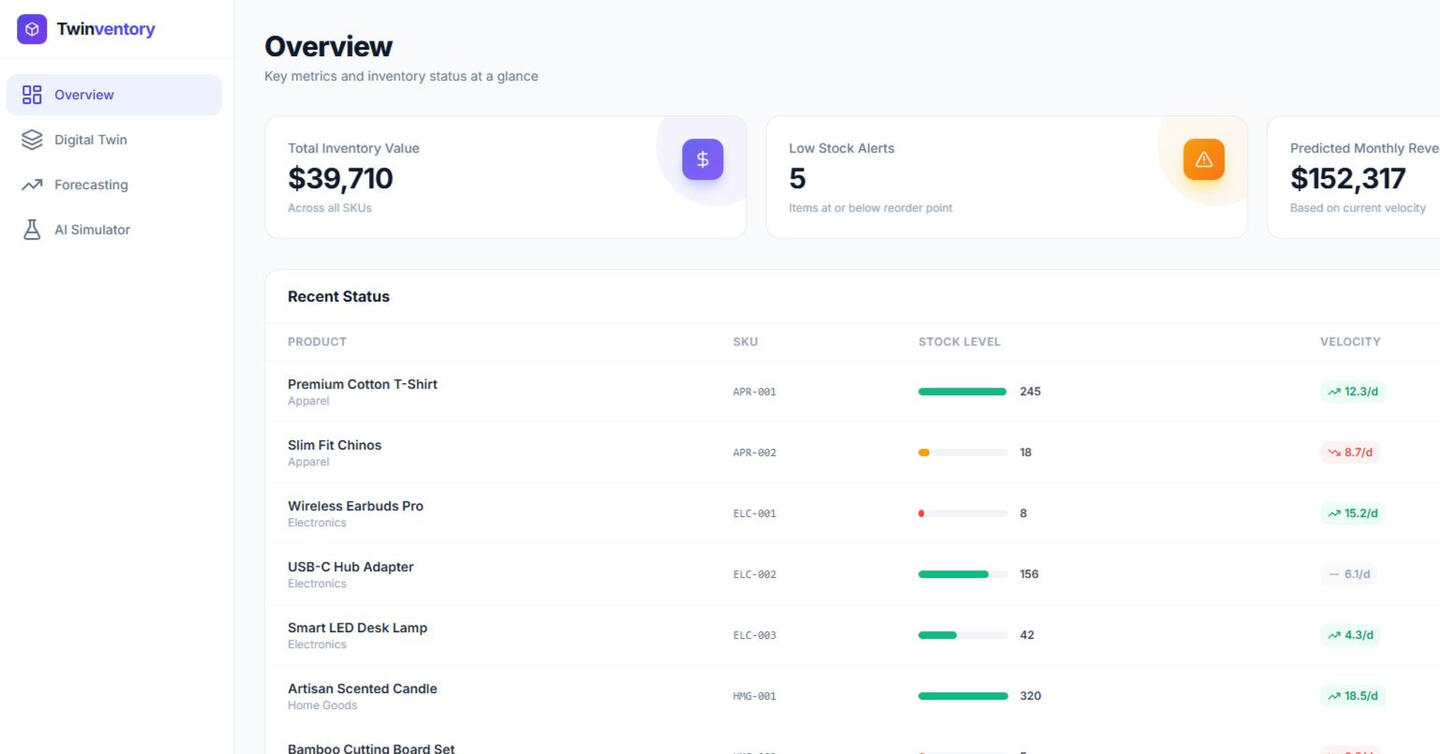This screenshot has width=1440, height=754.
Task: Click the Digital Twin layers icon
Action: tap(32, 140)
